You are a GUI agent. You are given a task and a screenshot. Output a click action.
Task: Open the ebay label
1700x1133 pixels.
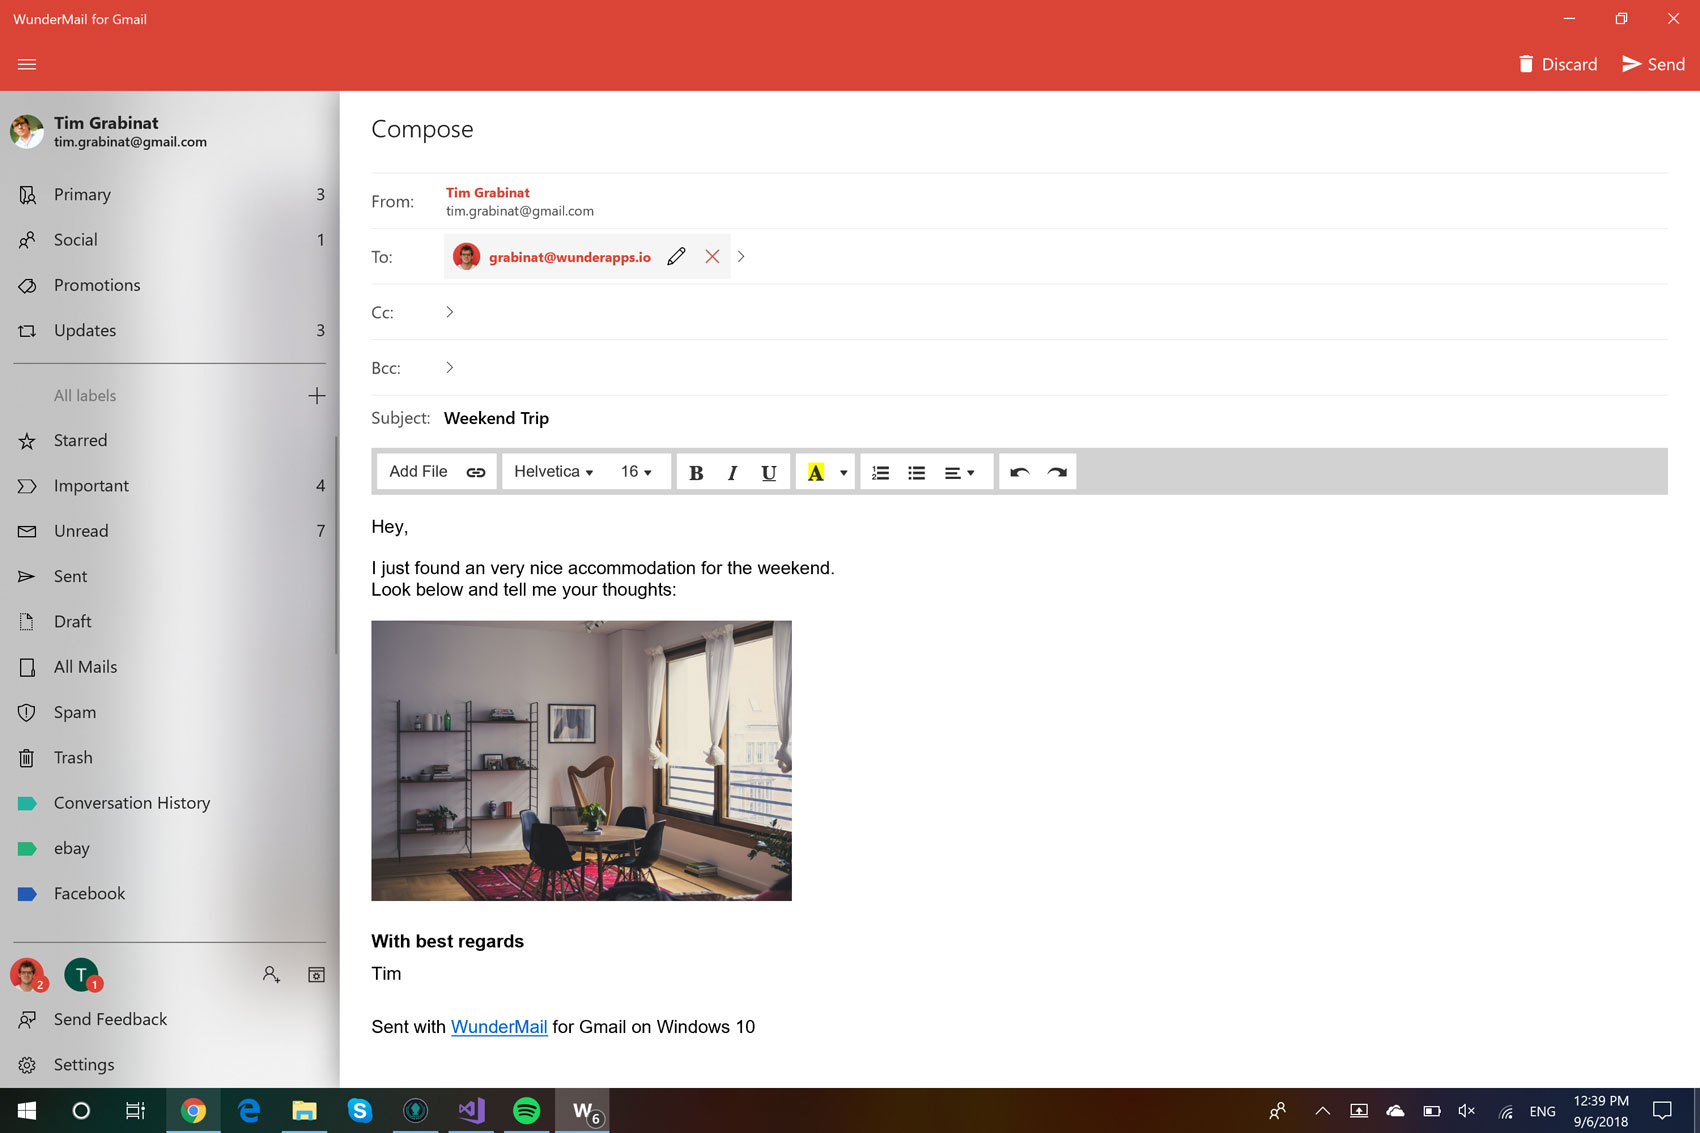(x=170, y=848)
